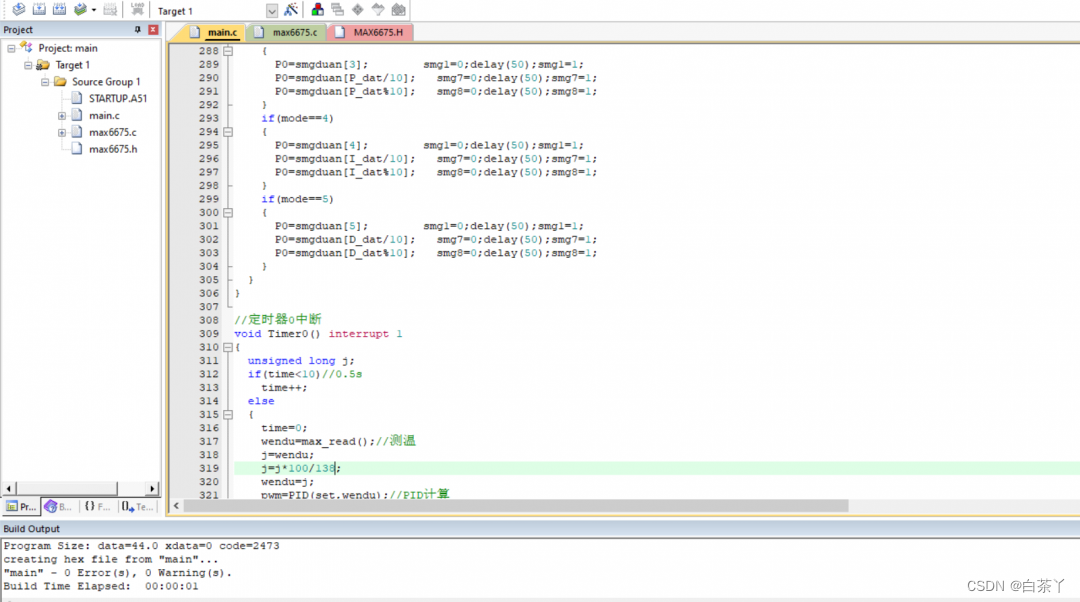Click the Batch Build toolbar icon
Image resolution: width=1080 pixels, height=602 pixels.
(x=80, y=10)
